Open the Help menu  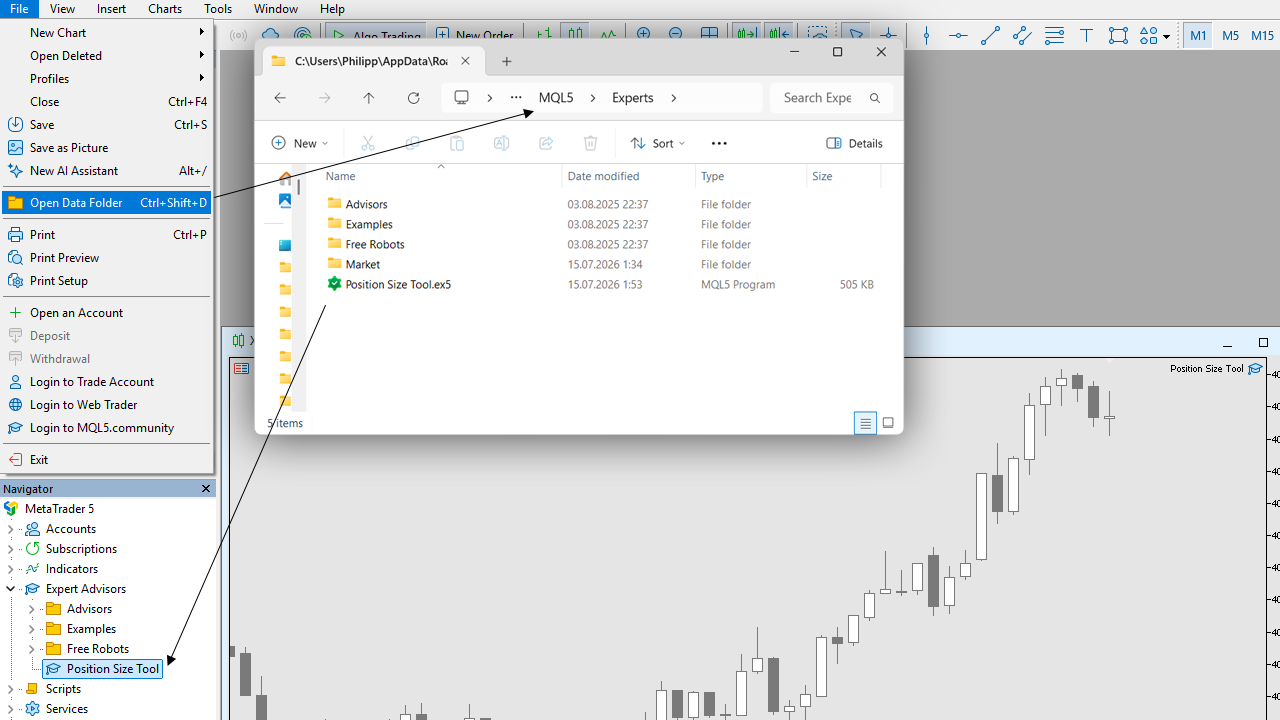332,9
